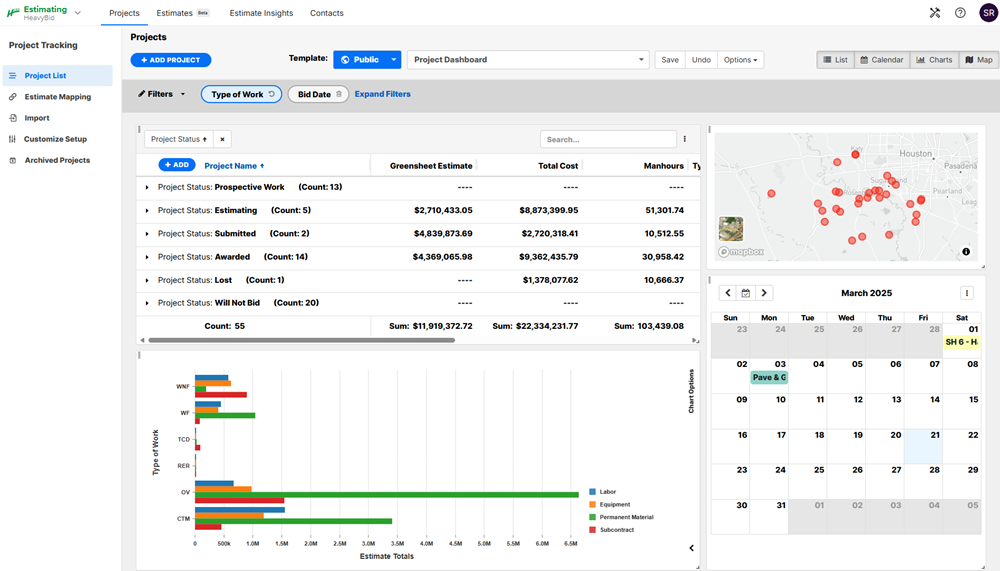Click the calendar today icon button
Image resolution: width=1000 pixels, height=571 pixels.
746,293
